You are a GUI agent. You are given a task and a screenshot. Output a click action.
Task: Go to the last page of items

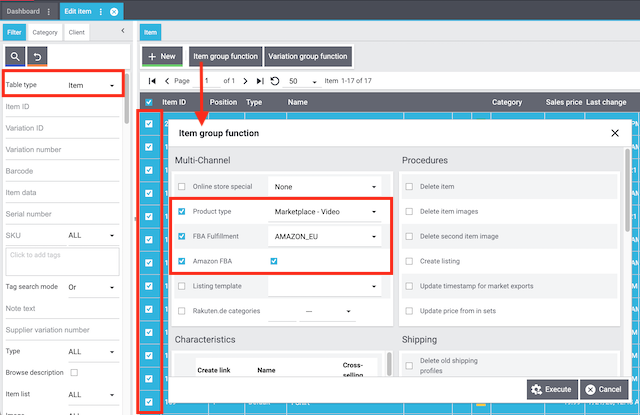click(x=260, y=81)
